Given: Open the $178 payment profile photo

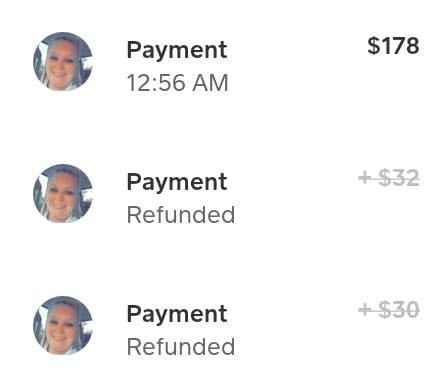Looking at the screenshot, I should (63, 61).
